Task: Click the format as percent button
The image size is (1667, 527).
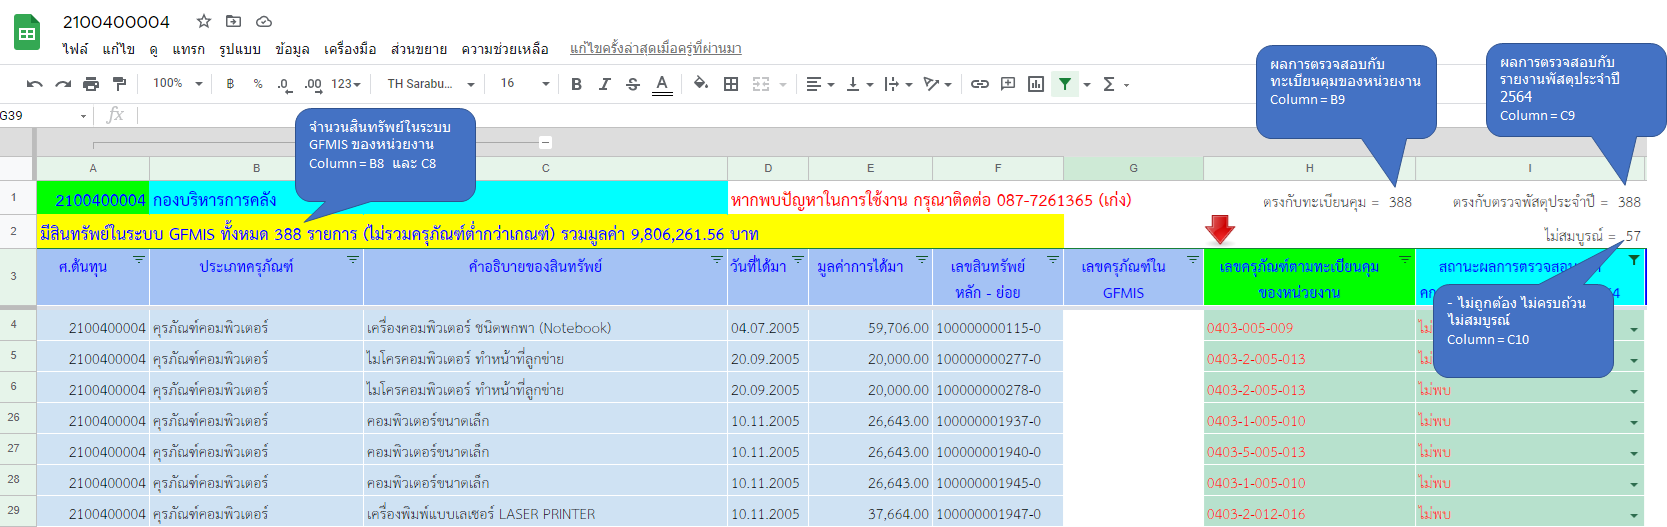Action: (258, 84)
